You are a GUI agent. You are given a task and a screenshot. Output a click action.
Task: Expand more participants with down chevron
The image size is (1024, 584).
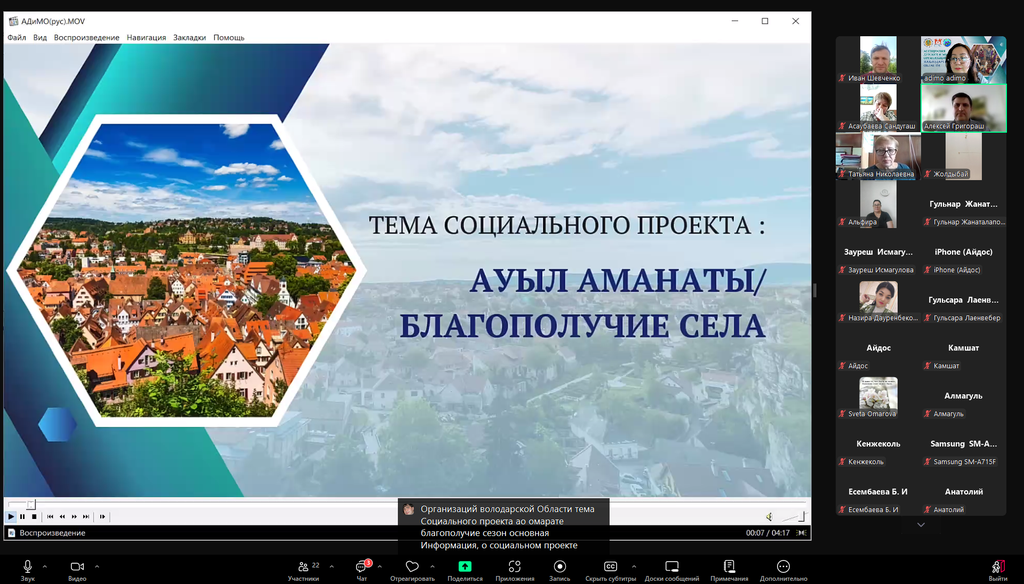point(921,525)
